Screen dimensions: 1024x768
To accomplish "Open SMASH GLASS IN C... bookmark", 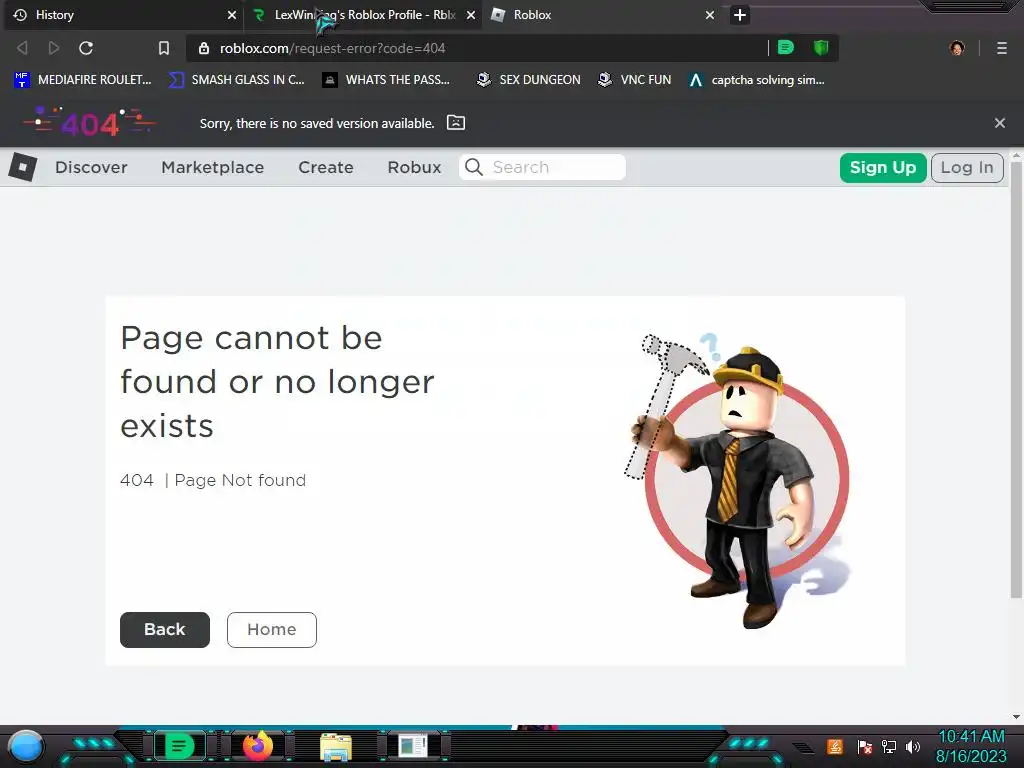I will 236,80.
